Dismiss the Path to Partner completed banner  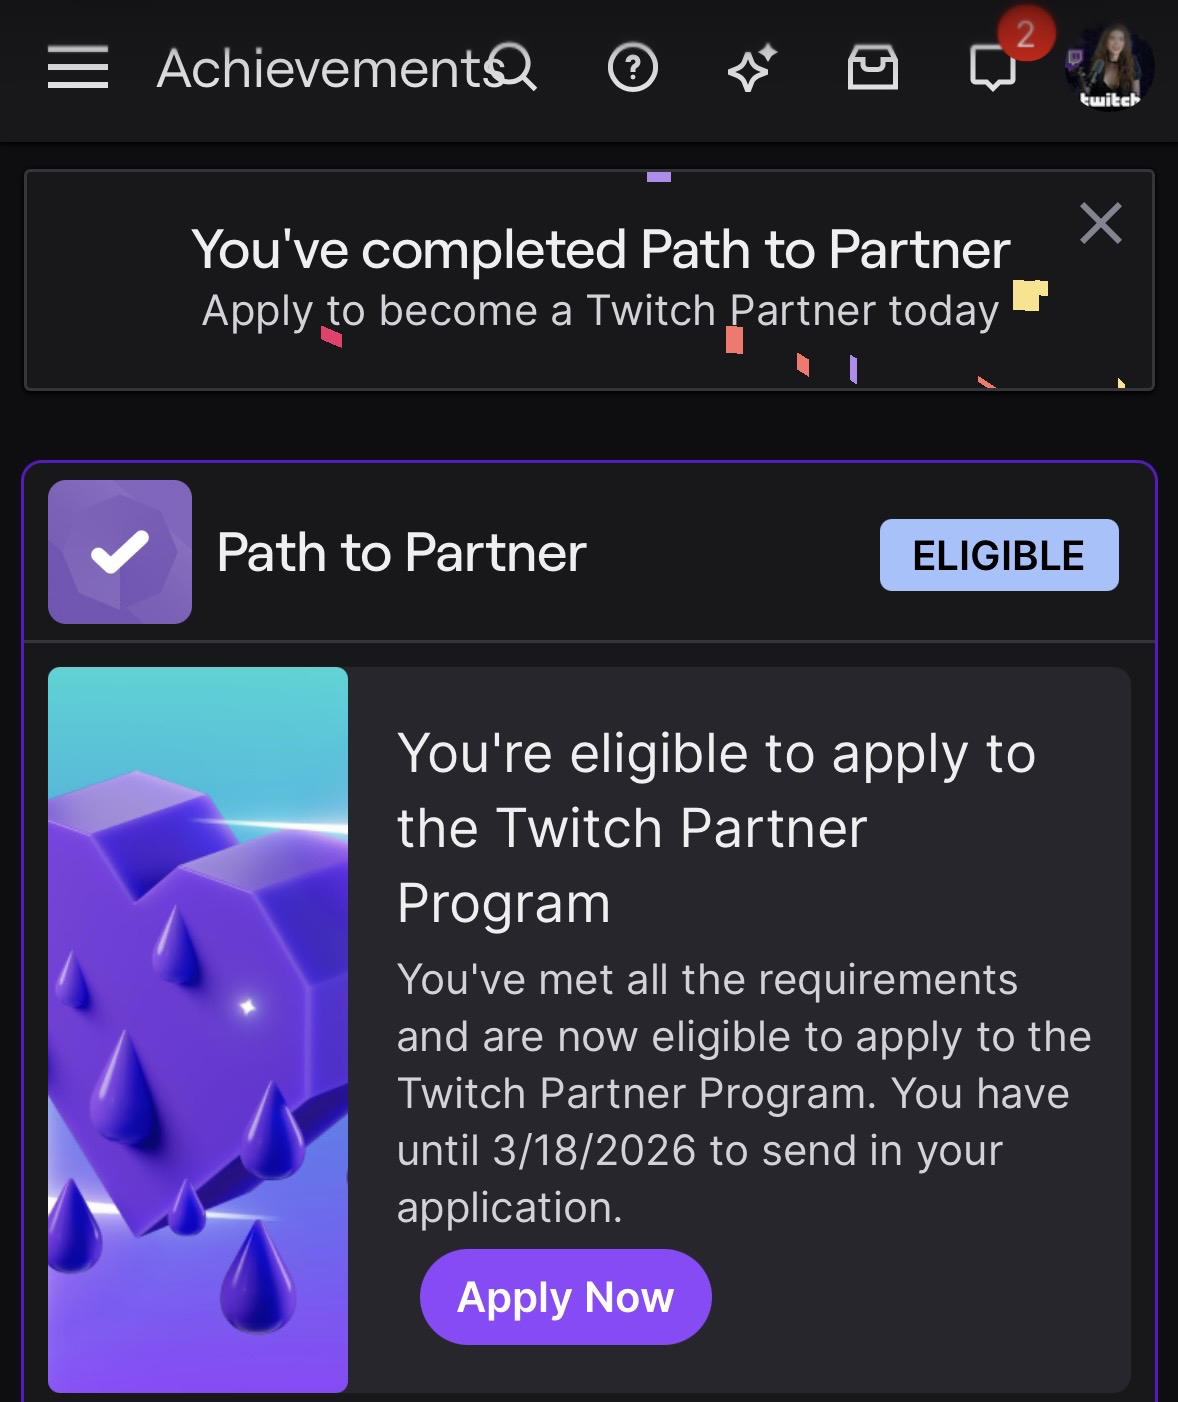point(1101,223)
